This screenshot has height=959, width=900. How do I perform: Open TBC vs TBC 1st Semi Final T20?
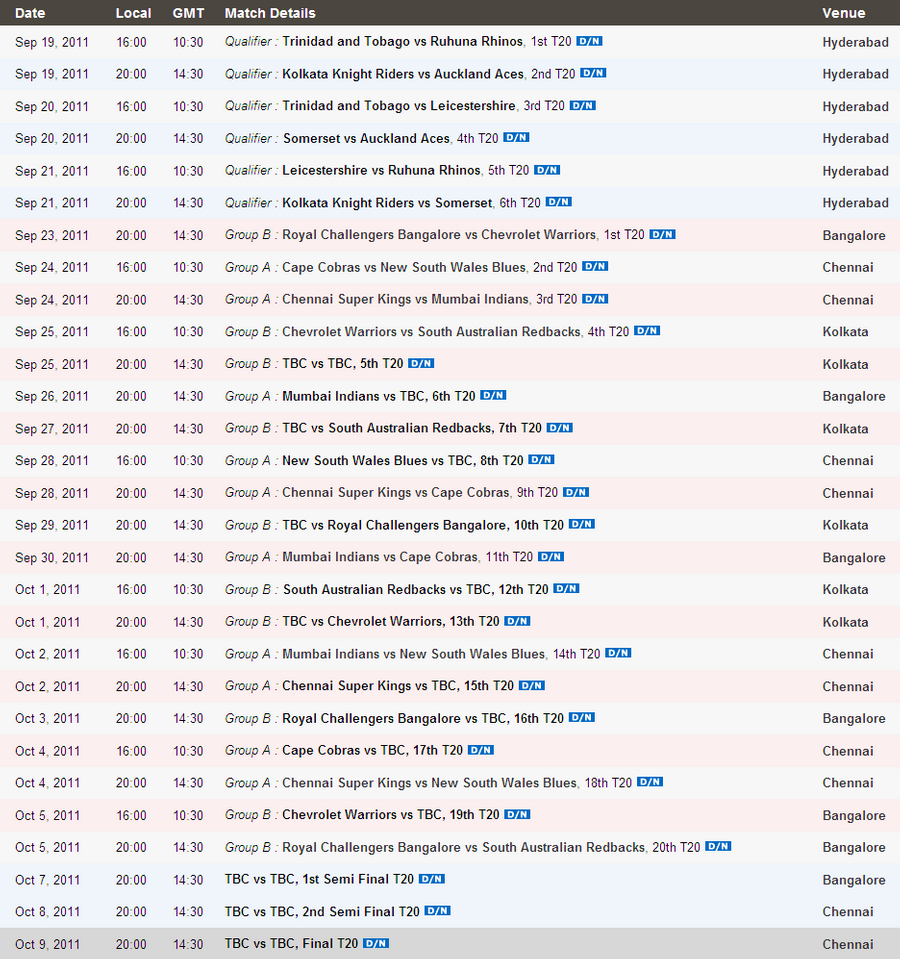[x=319, y=879]
